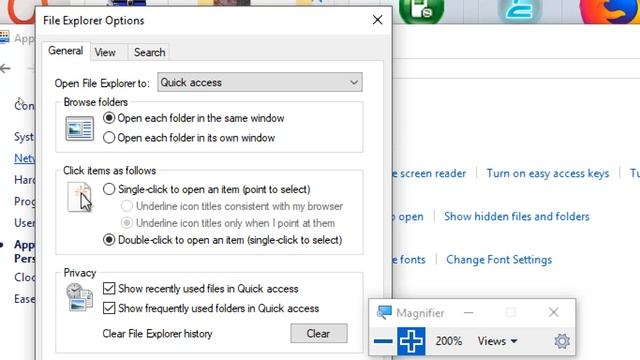The image size is (640, 360).
Task: Click the Clear history button
Action: 319,333
